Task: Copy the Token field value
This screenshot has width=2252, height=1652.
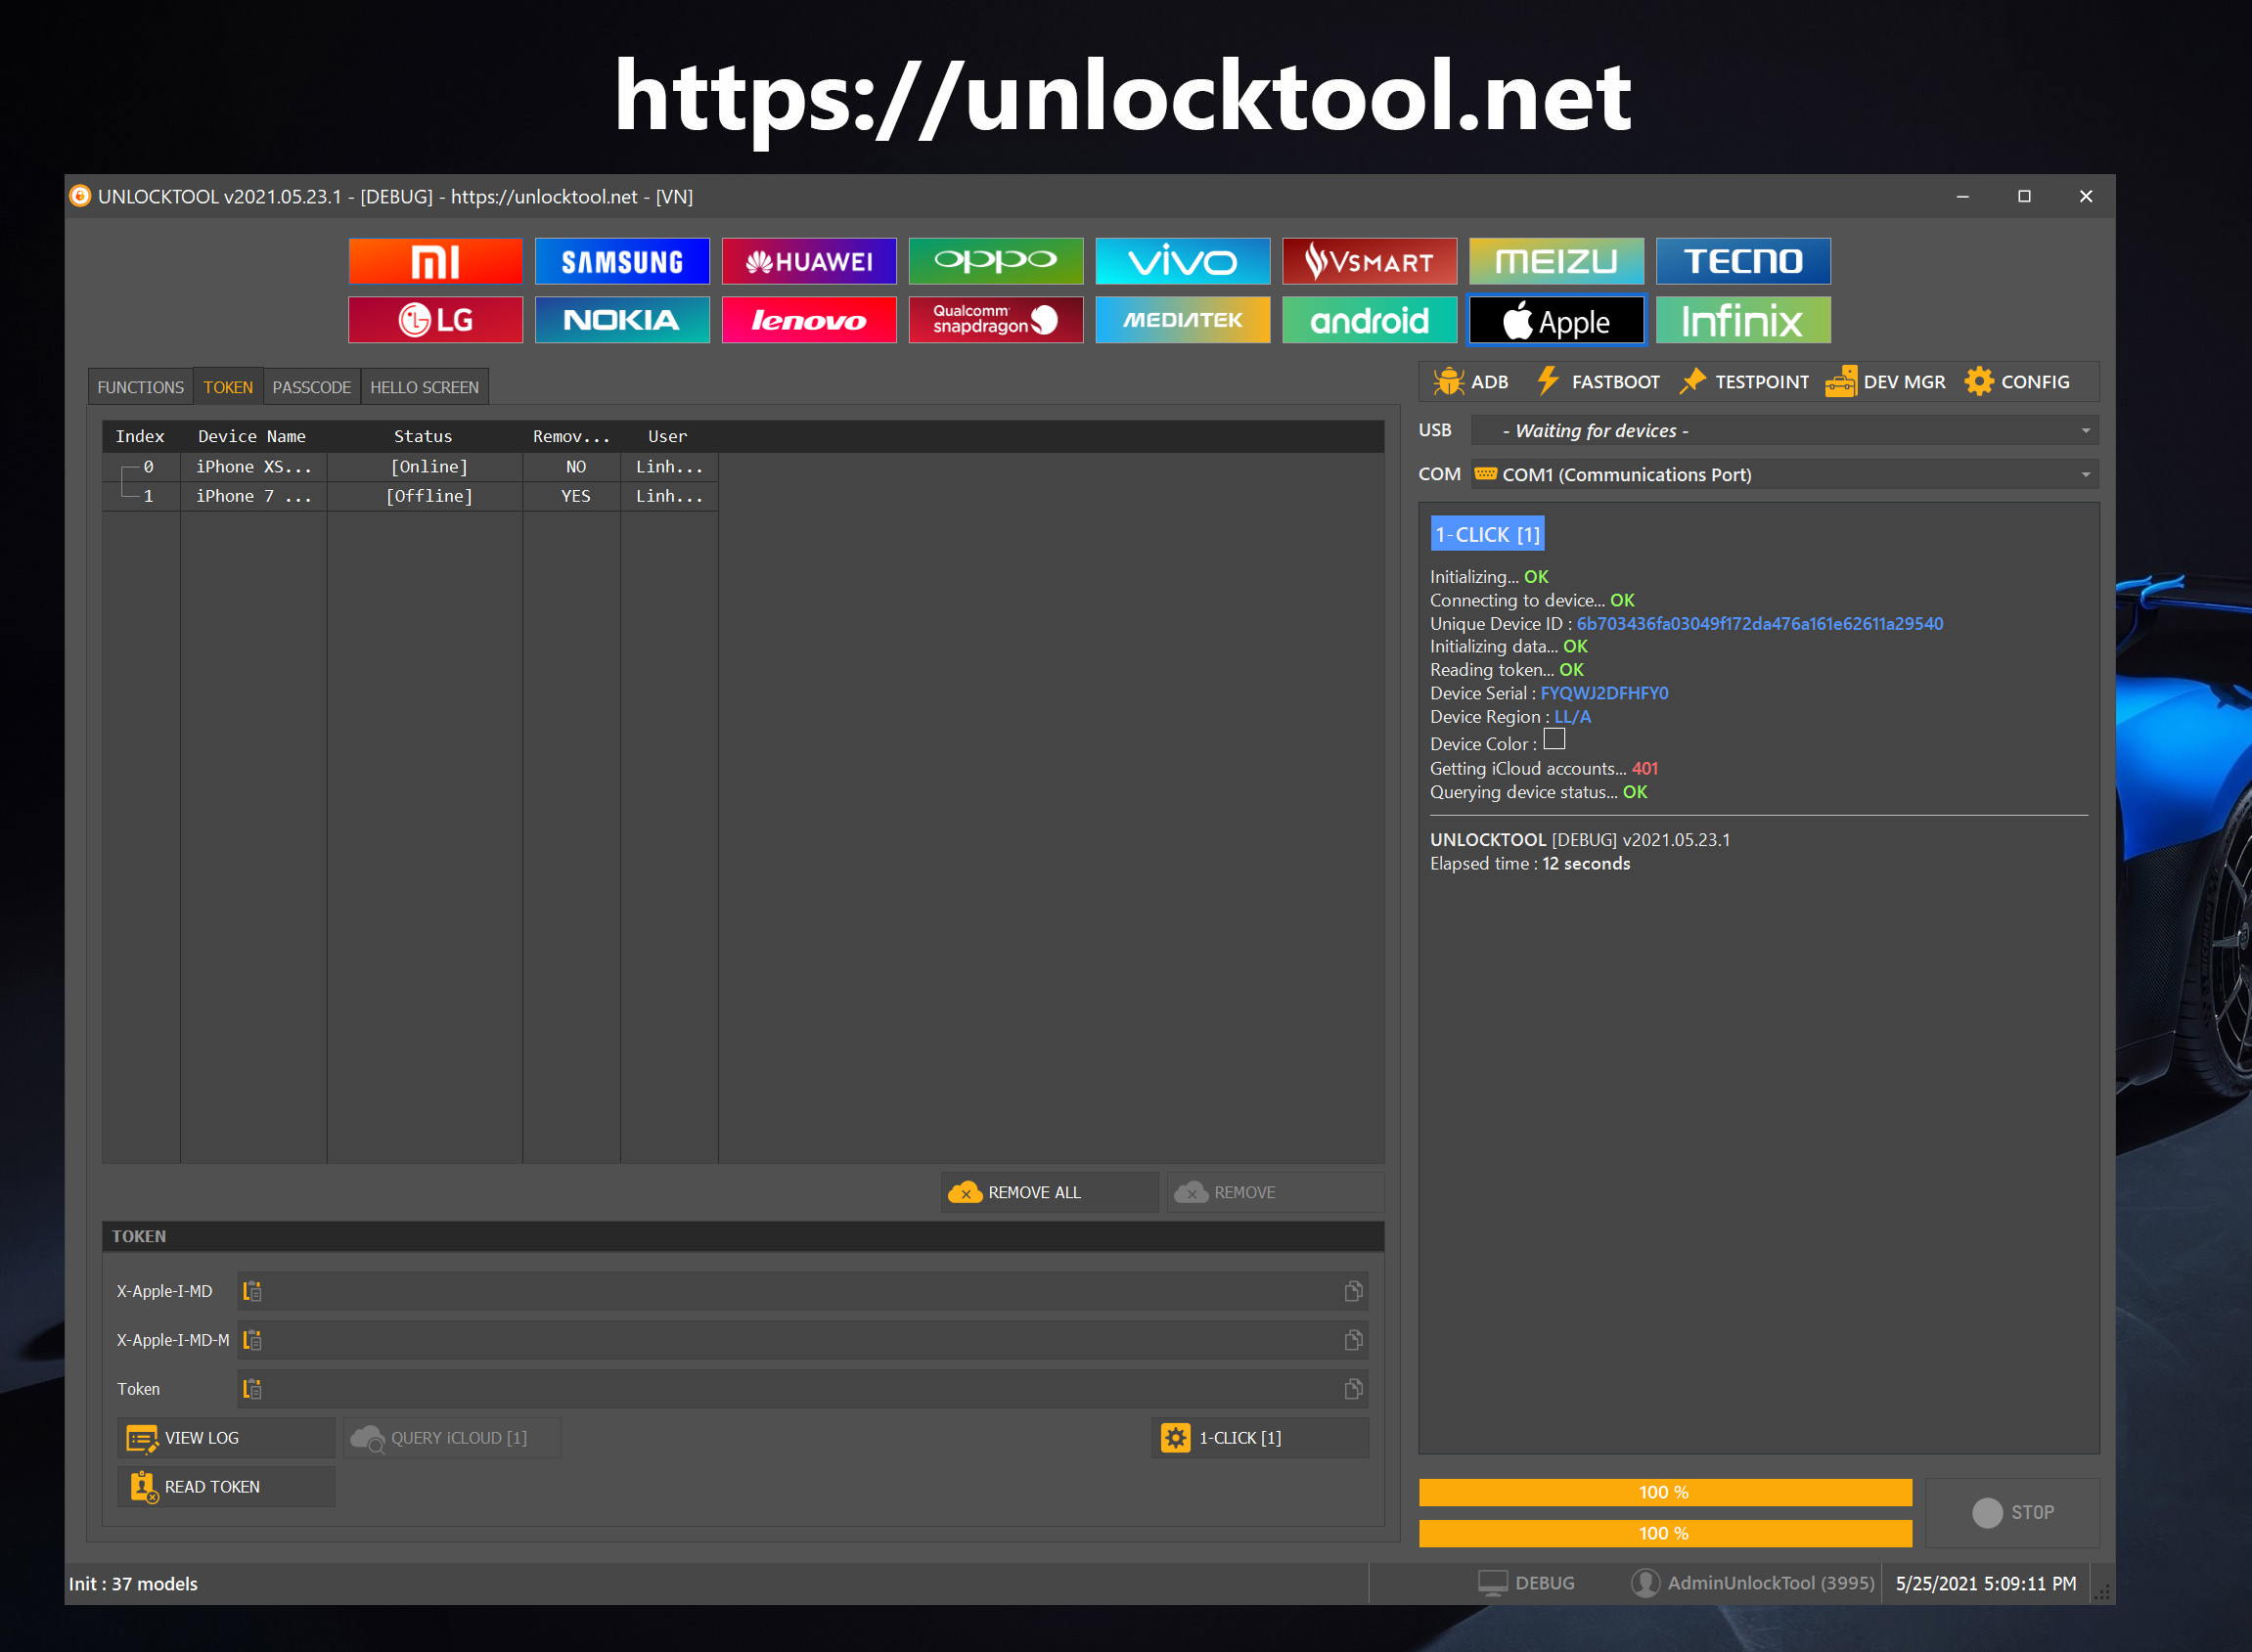Action: click(1353, 1389)
